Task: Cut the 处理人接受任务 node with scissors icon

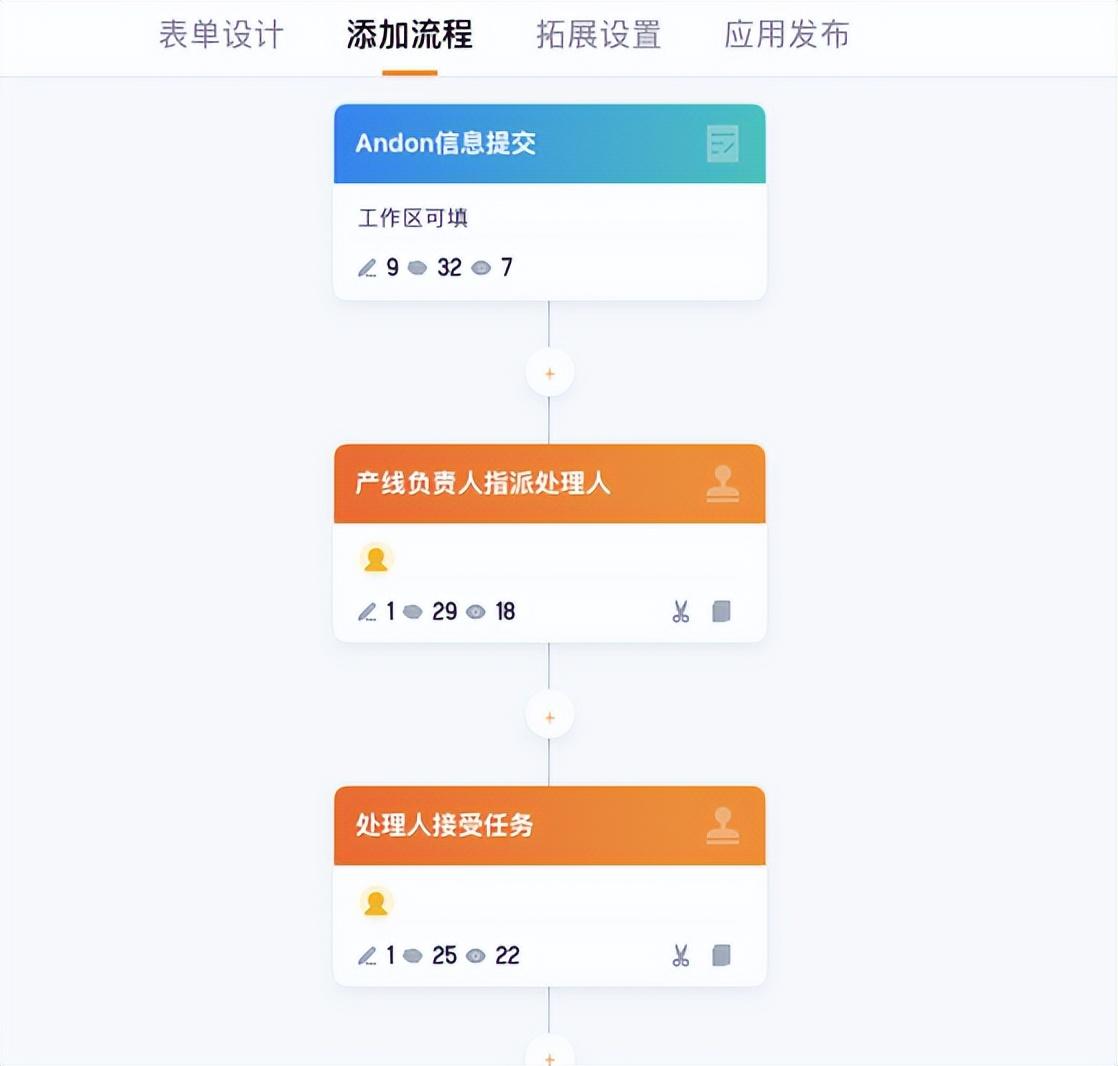Action: (681, 955)
